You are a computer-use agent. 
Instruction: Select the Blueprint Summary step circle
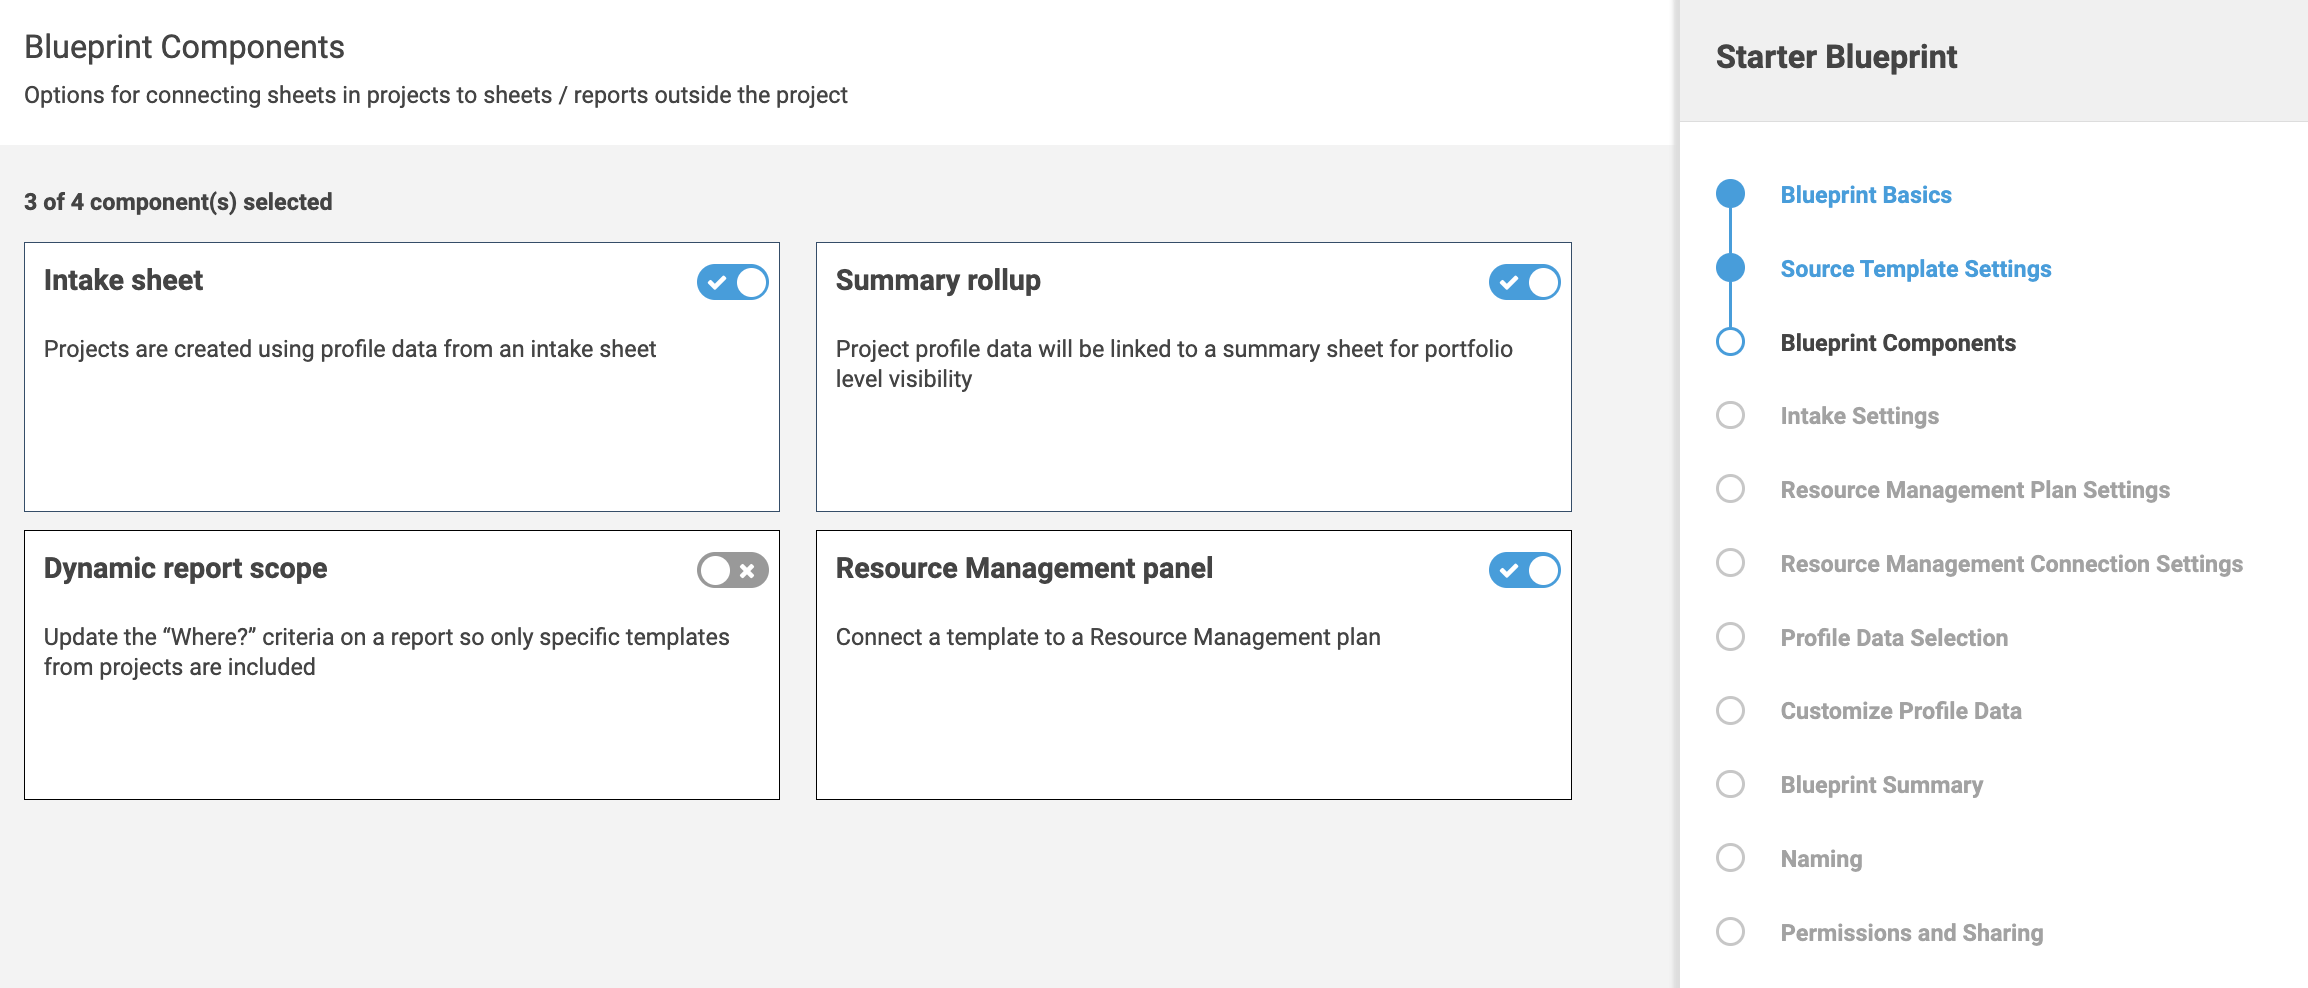(1730, 784)
